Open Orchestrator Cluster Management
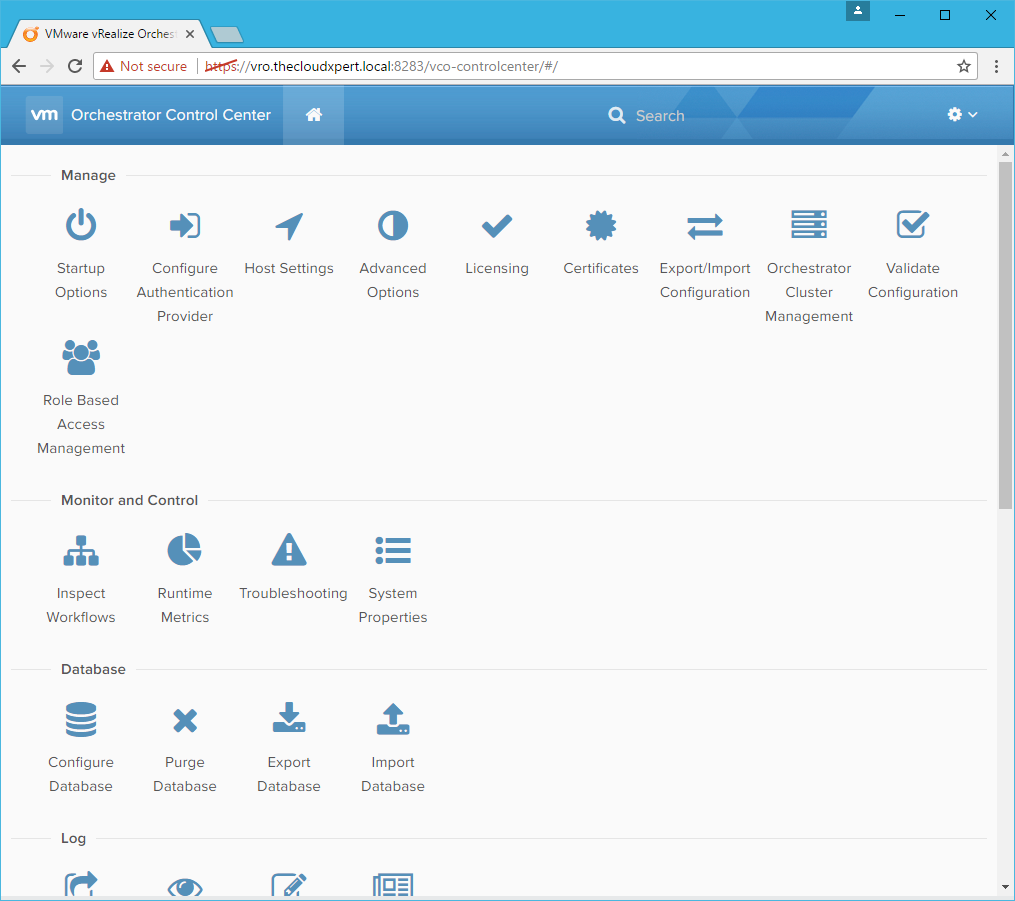 (809, 226)
